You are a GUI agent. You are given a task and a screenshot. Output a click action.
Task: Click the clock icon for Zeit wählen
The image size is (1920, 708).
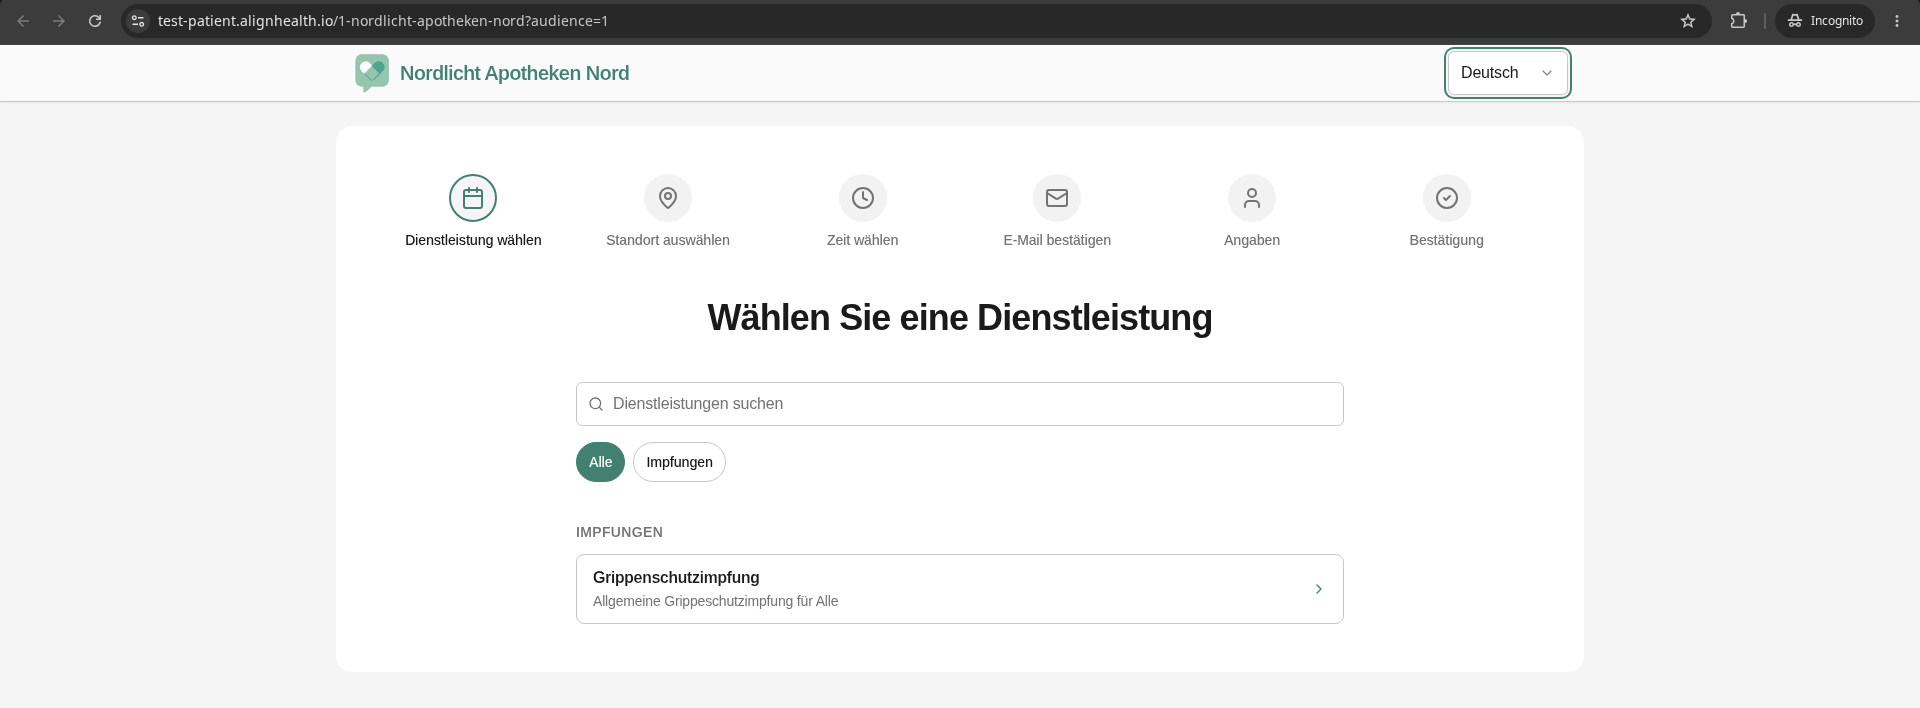(863, 198)
